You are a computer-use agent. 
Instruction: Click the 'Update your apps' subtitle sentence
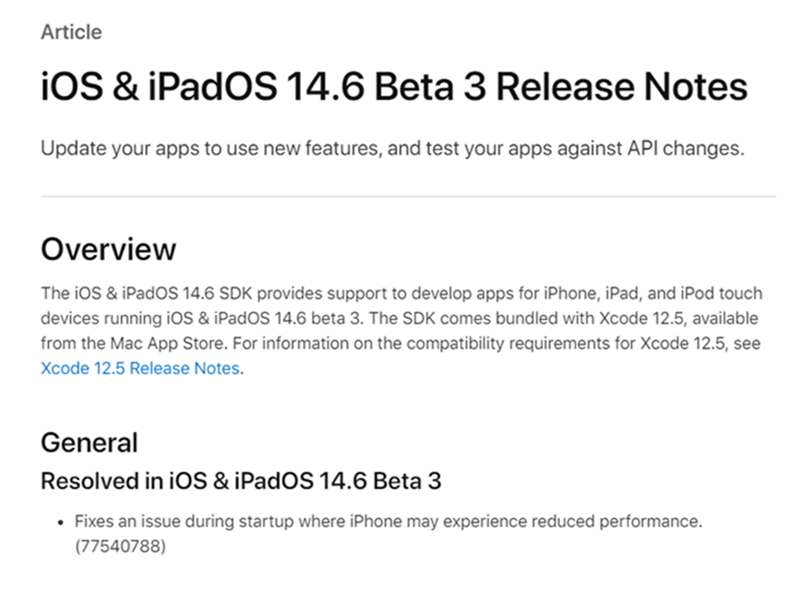pyautogui.click(x=392, y=149)
